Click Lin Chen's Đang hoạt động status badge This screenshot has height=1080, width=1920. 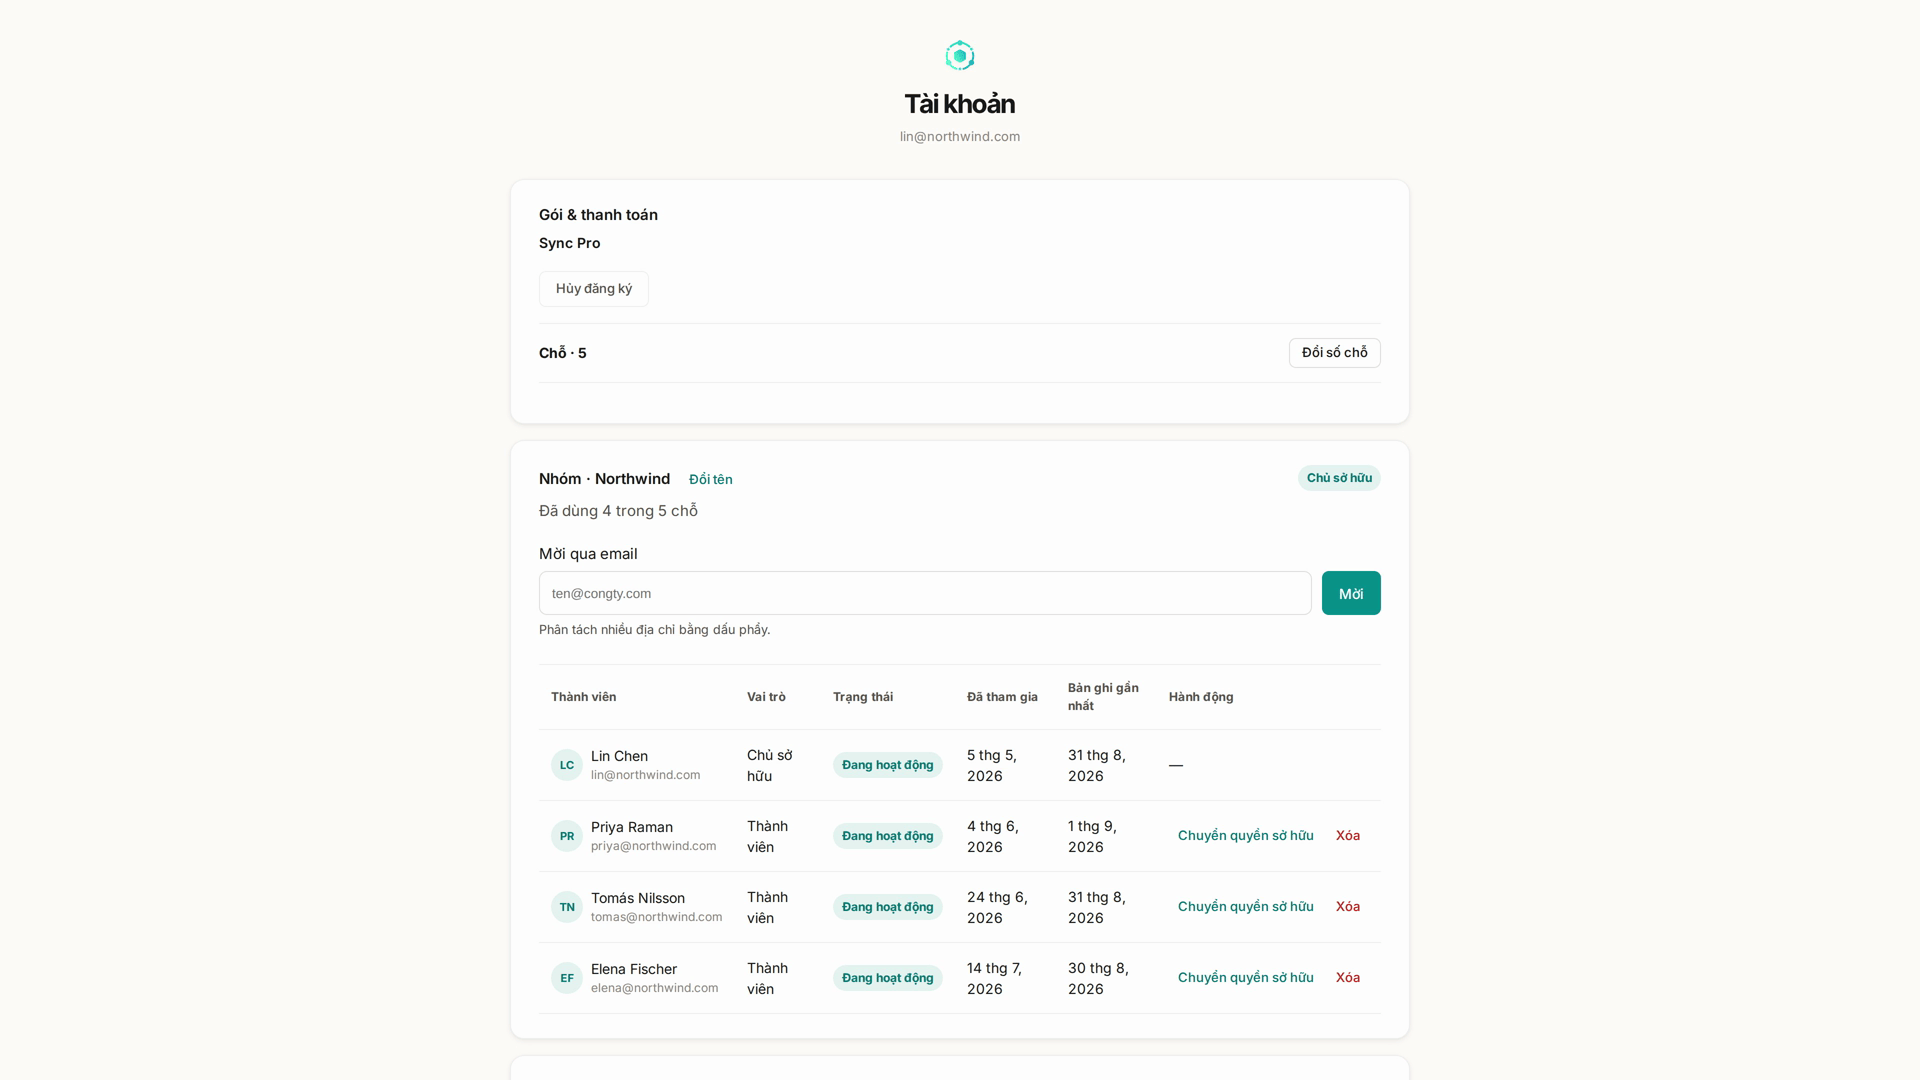pyautogui.click(x=888, y=765)
